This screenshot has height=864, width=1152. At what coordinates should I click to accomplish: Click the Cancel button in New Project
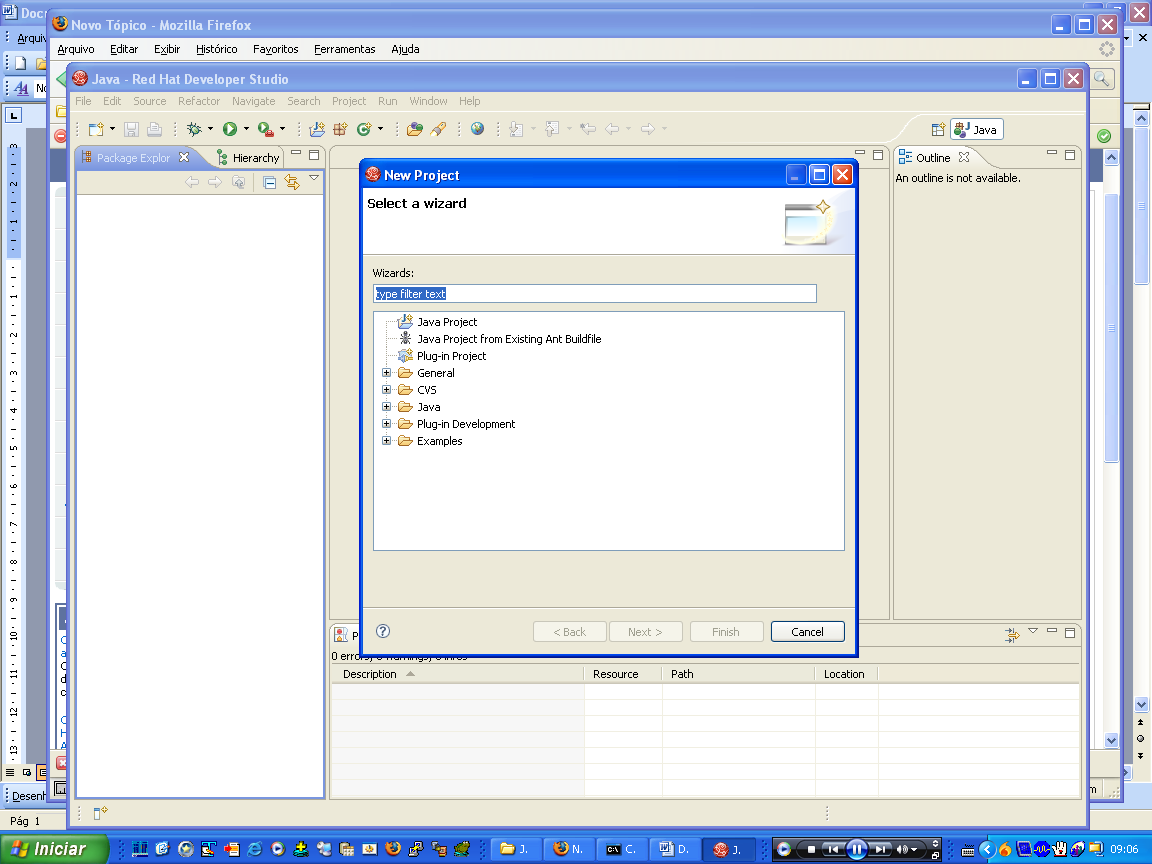(807, 632)
